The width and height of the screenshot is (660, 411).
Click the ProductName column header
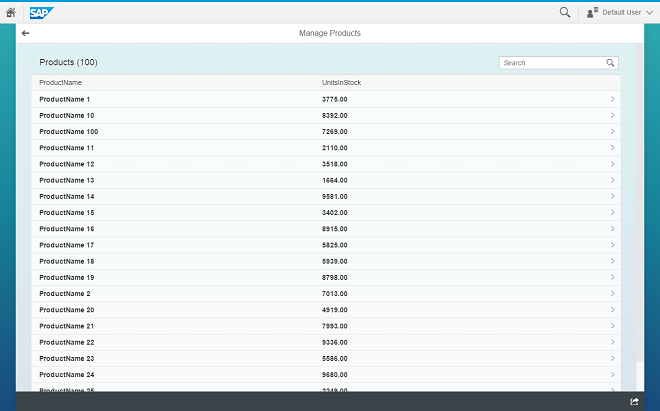point(61,83)
